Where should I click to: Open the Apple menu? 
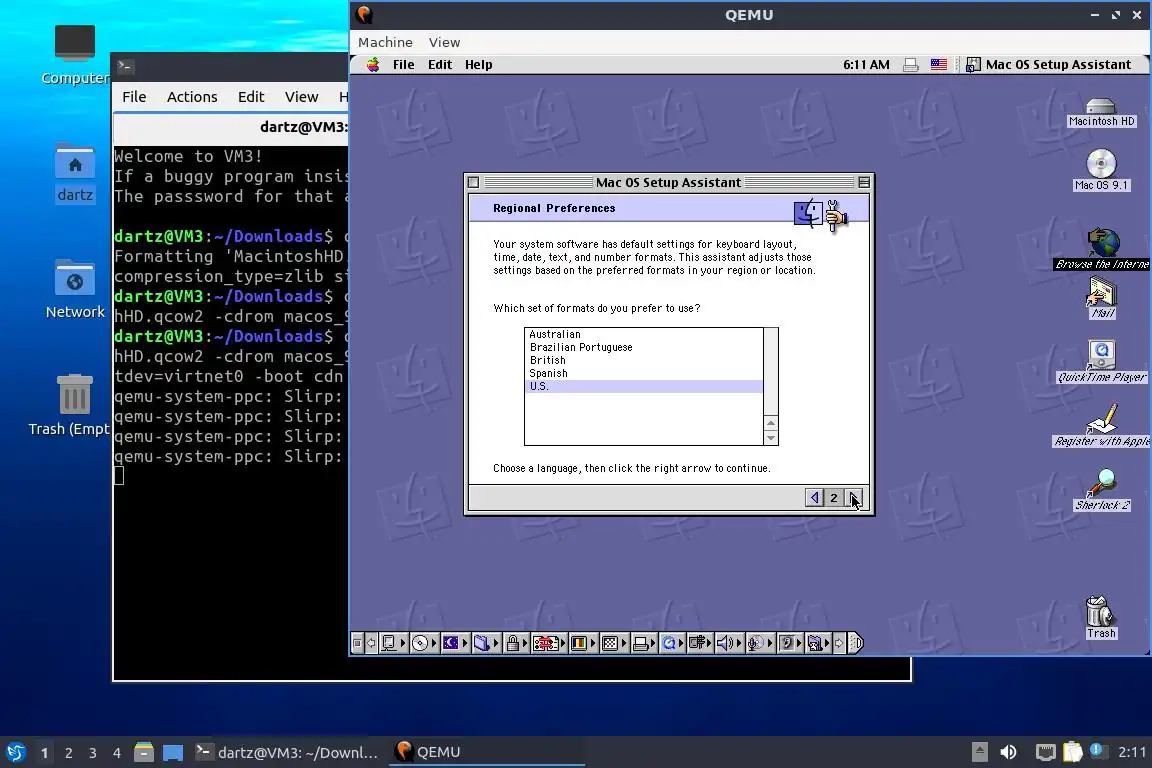tap(373, 65)
